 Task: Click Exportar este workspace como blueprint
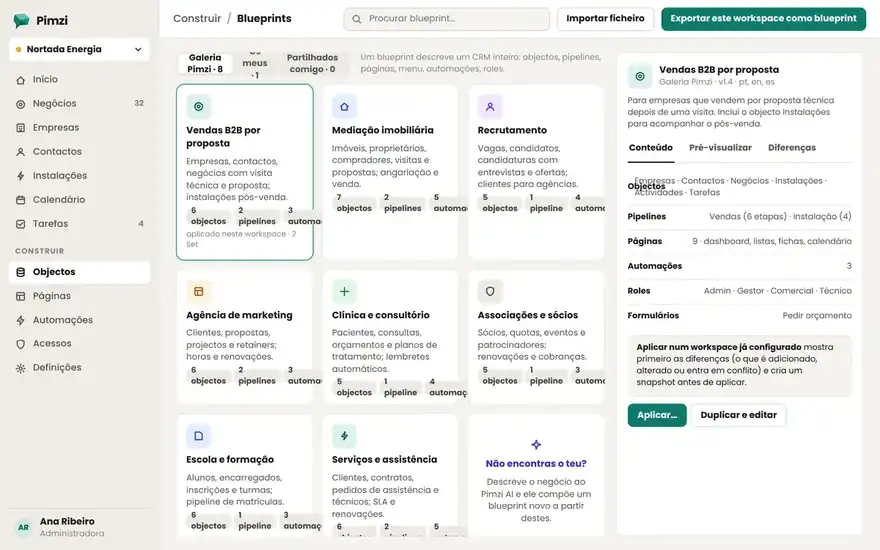763,19
